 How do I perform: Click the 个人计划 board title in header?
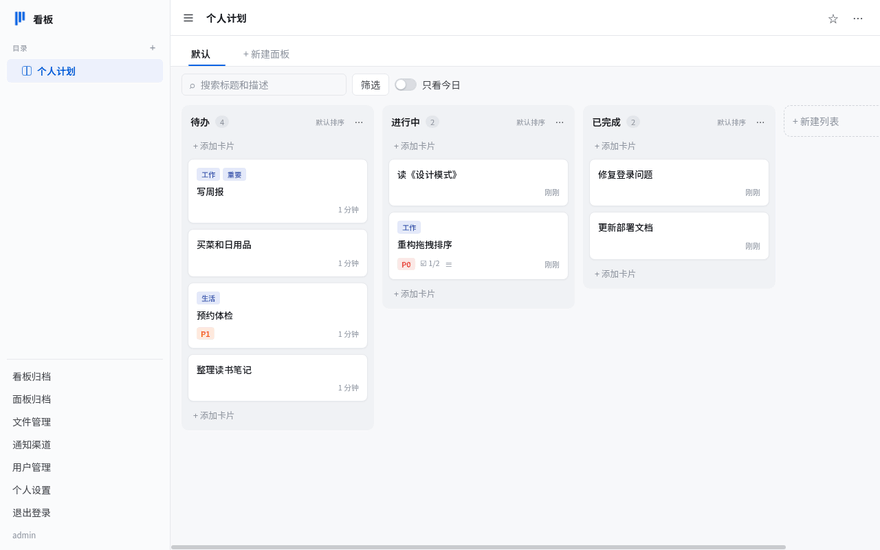(226, 18)
